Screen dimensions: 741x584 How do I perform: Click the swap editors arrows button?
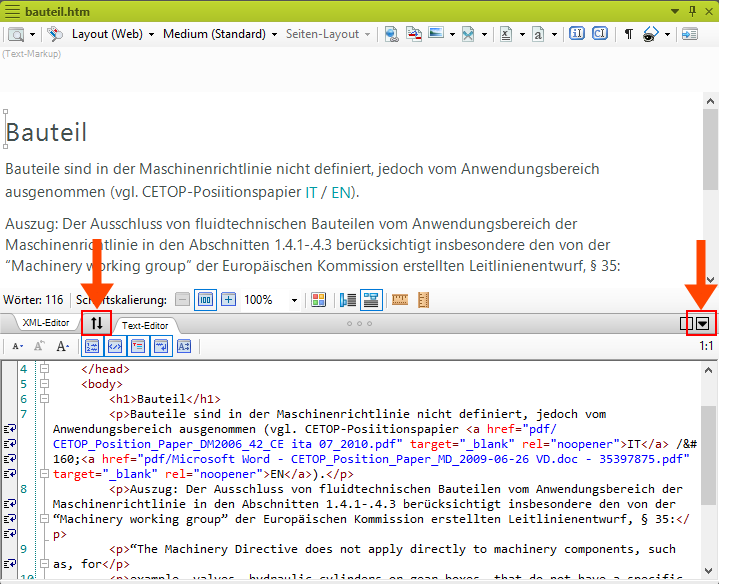click(97, 323)
